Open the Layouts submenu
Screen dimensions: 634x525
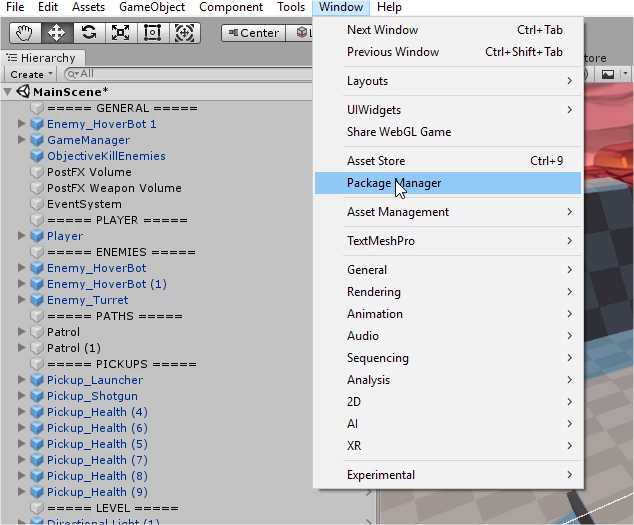448,81
